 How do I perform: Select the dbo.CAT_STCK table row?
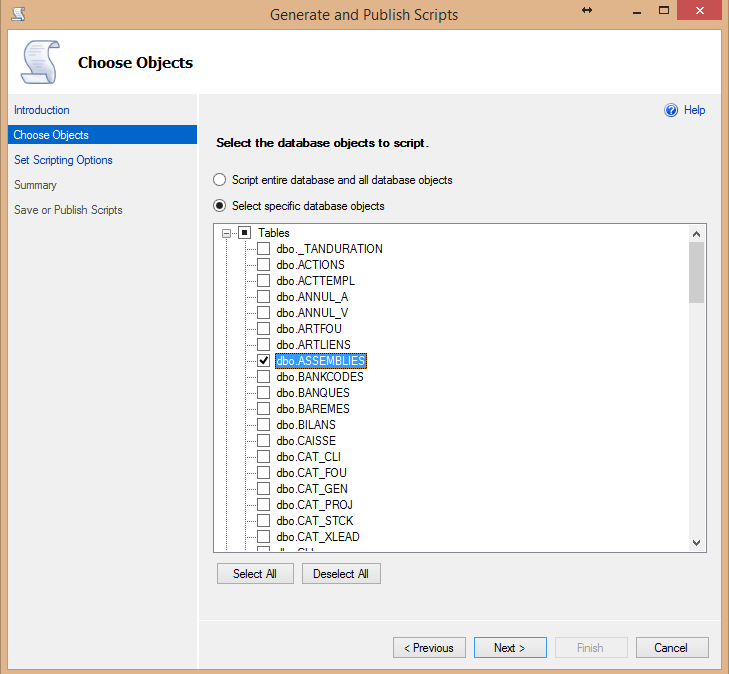click(314, 521)
